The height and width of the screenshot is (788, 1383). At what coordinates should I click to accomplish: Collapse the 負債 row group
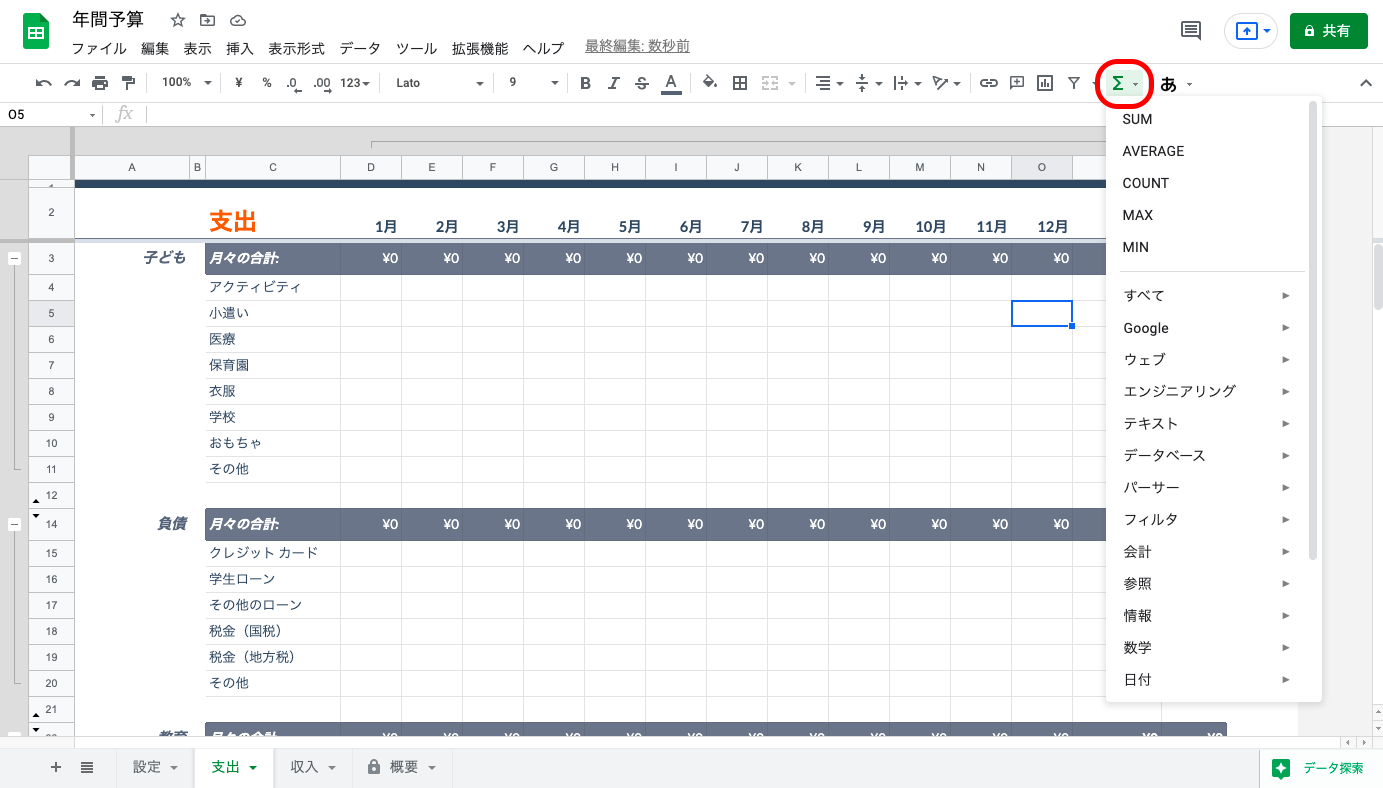tap(14, 523)
